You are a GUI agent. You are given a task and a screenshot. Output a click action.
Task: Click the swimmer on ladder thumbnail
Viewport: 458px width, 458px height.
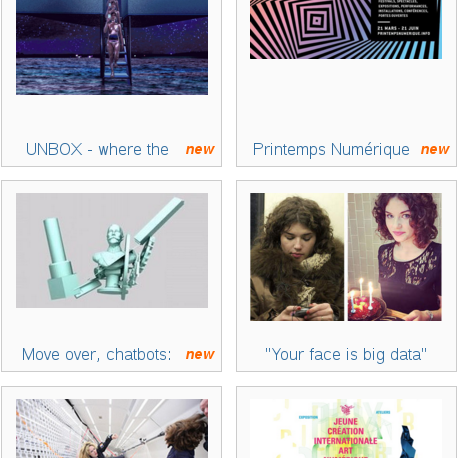click(x=112, y=47)
